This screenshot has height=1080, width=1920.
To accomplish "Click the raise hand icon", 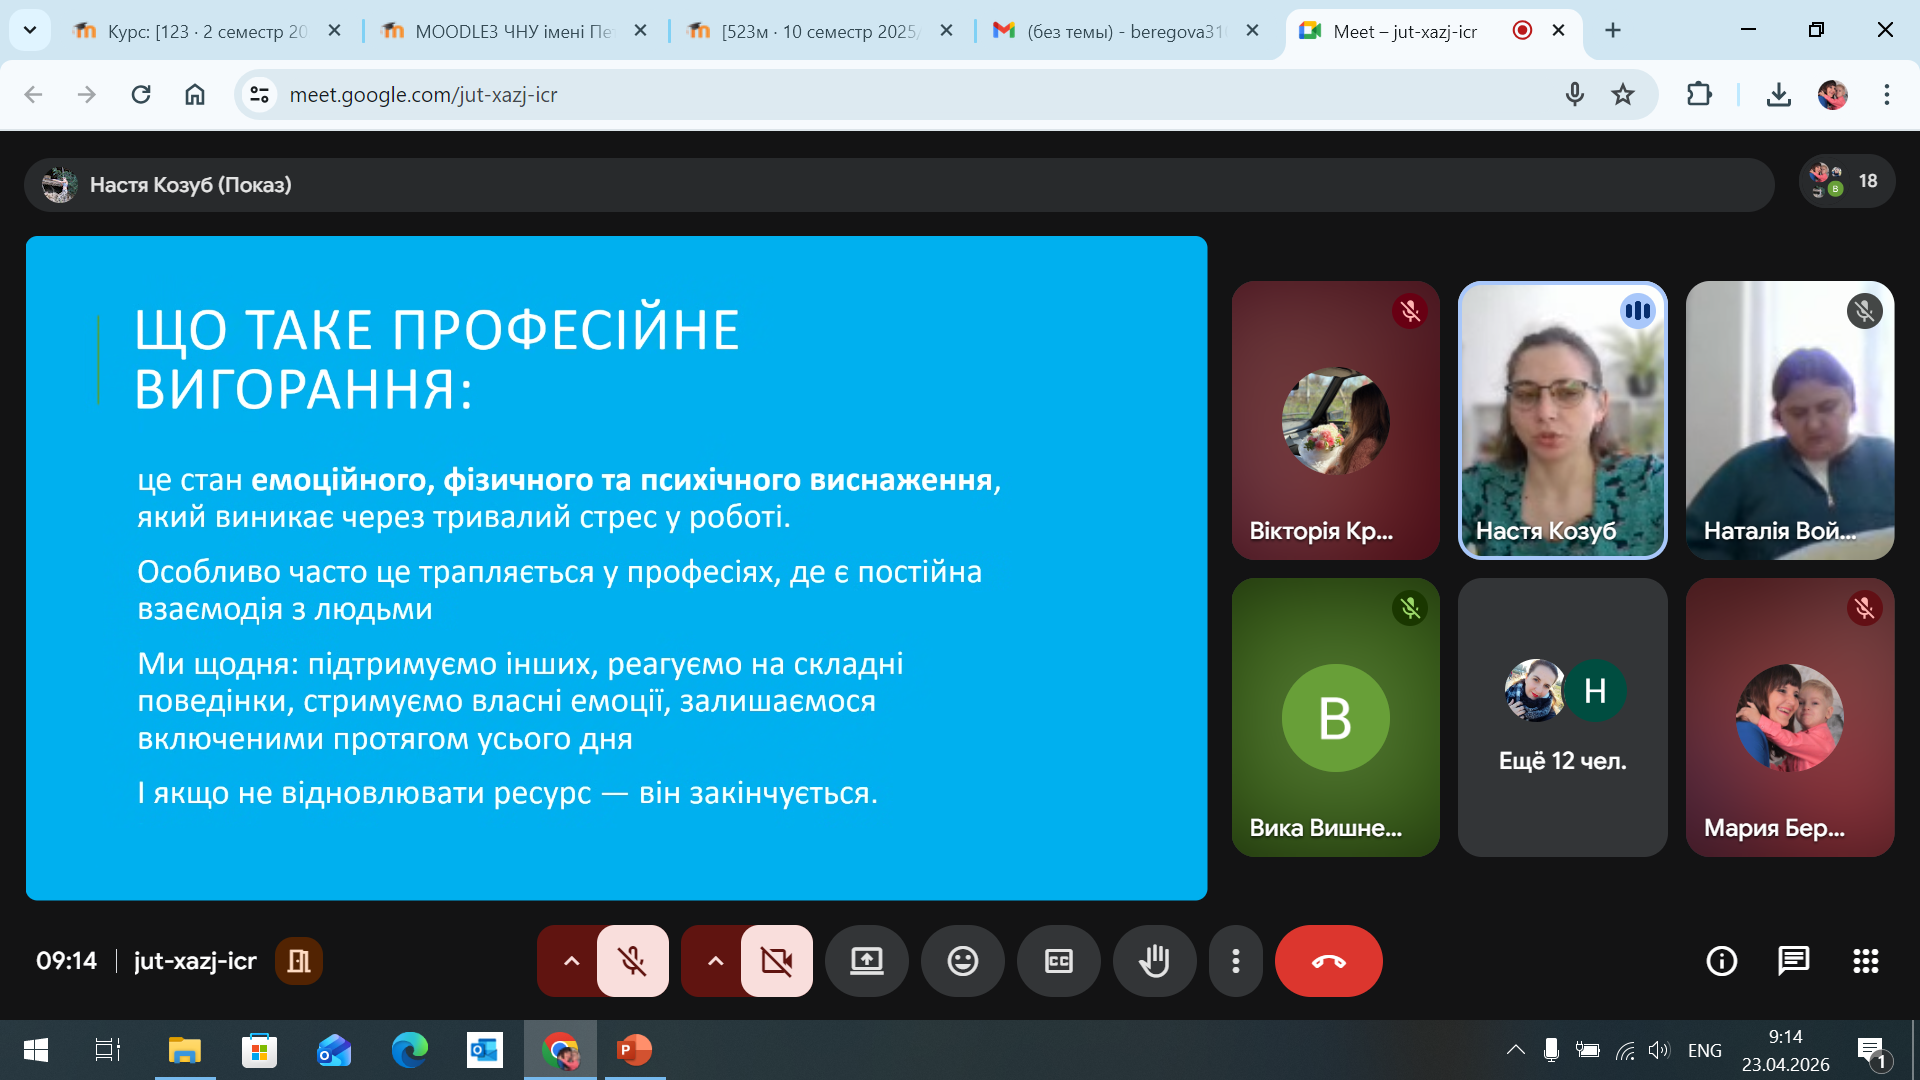I will (1154, 961).
